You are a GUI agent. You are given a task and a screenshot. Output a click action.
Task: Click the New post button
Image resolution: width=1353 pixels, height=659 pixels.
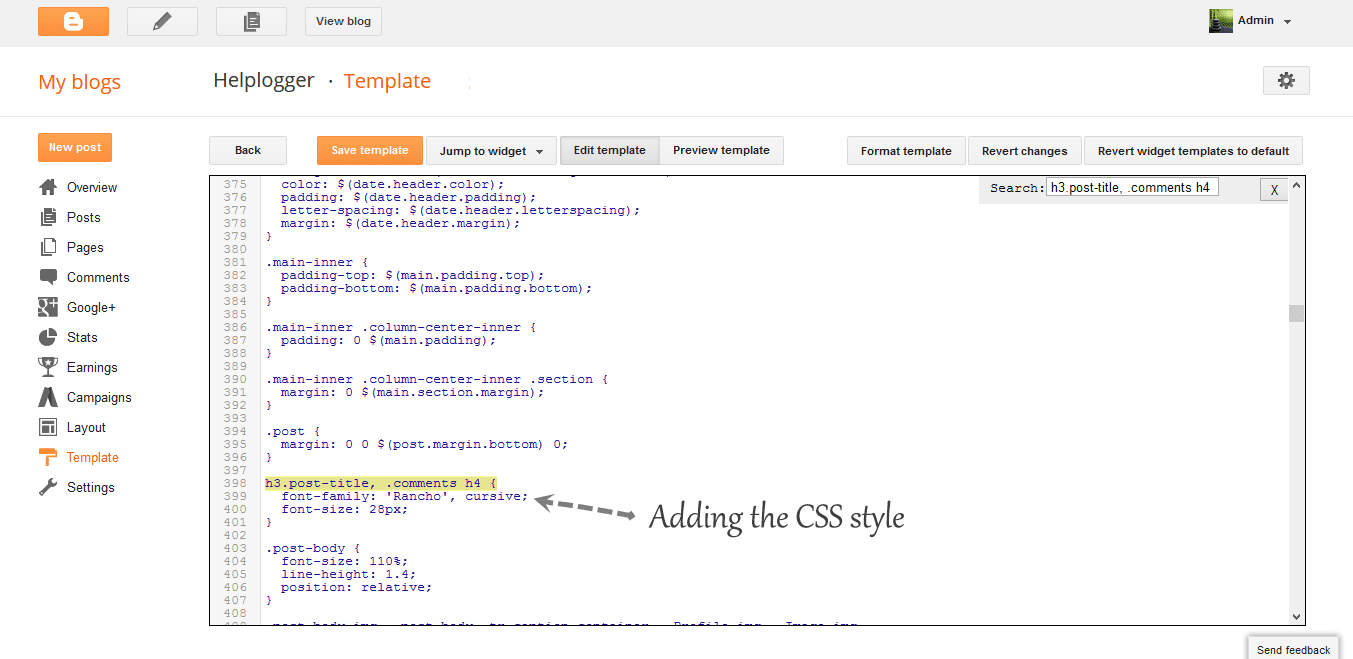coord(75,147)
